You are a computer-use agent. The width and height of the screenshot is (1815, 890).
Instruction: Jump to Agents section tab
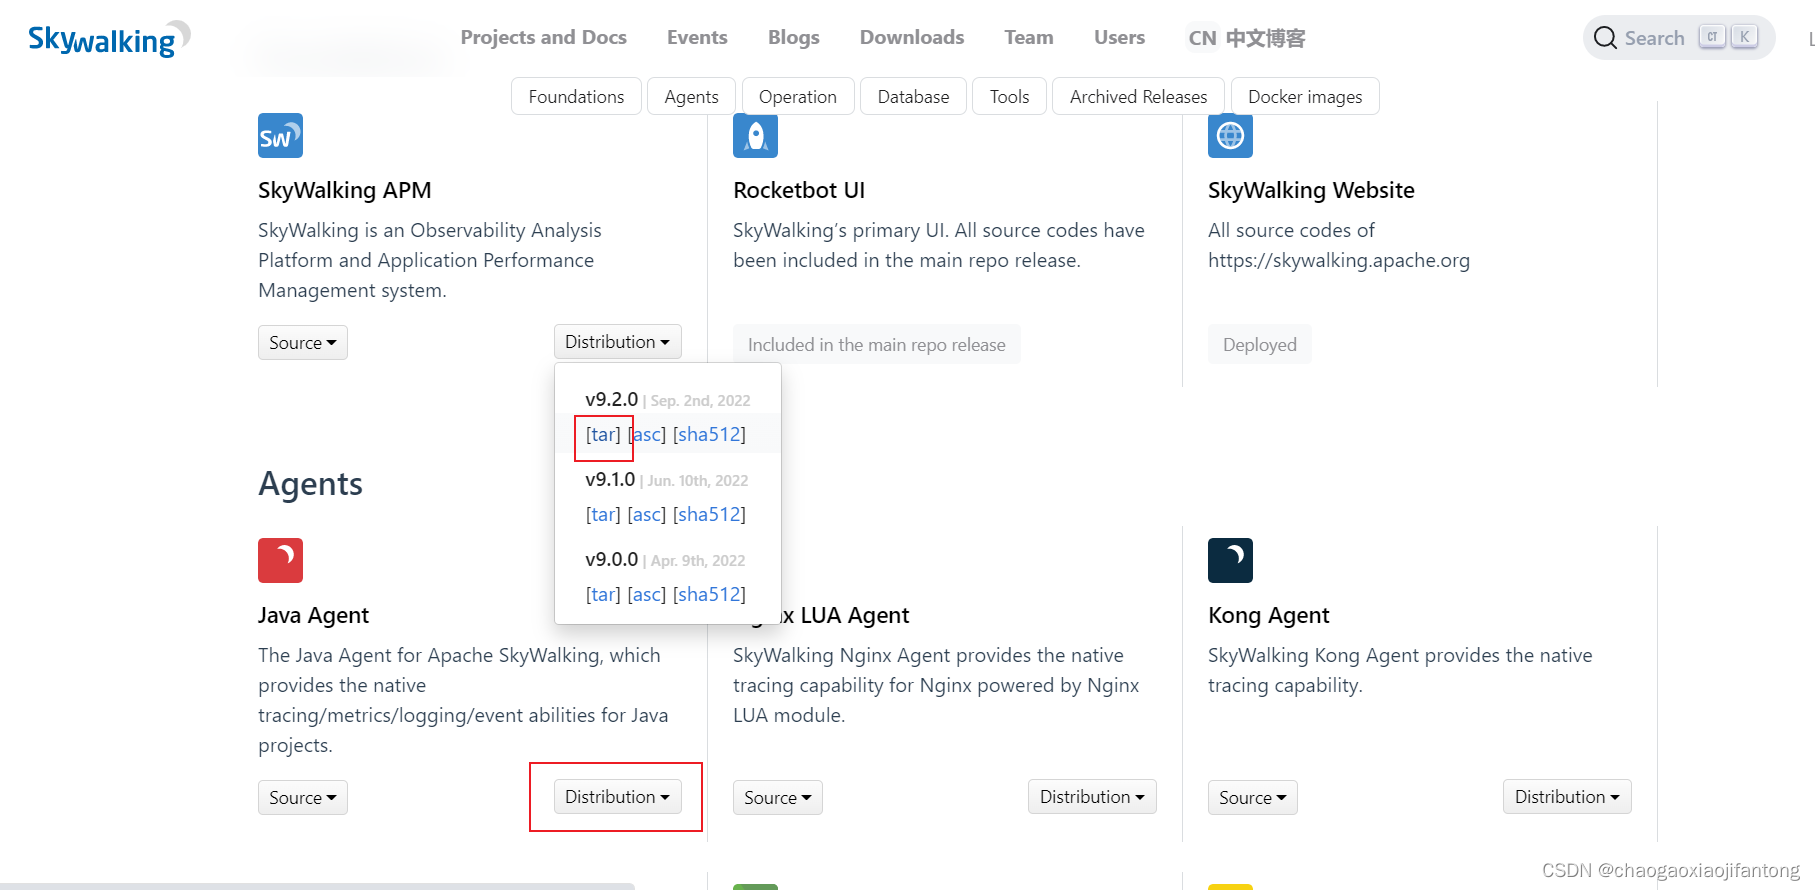pyautogui.click(x=691, y=96)
